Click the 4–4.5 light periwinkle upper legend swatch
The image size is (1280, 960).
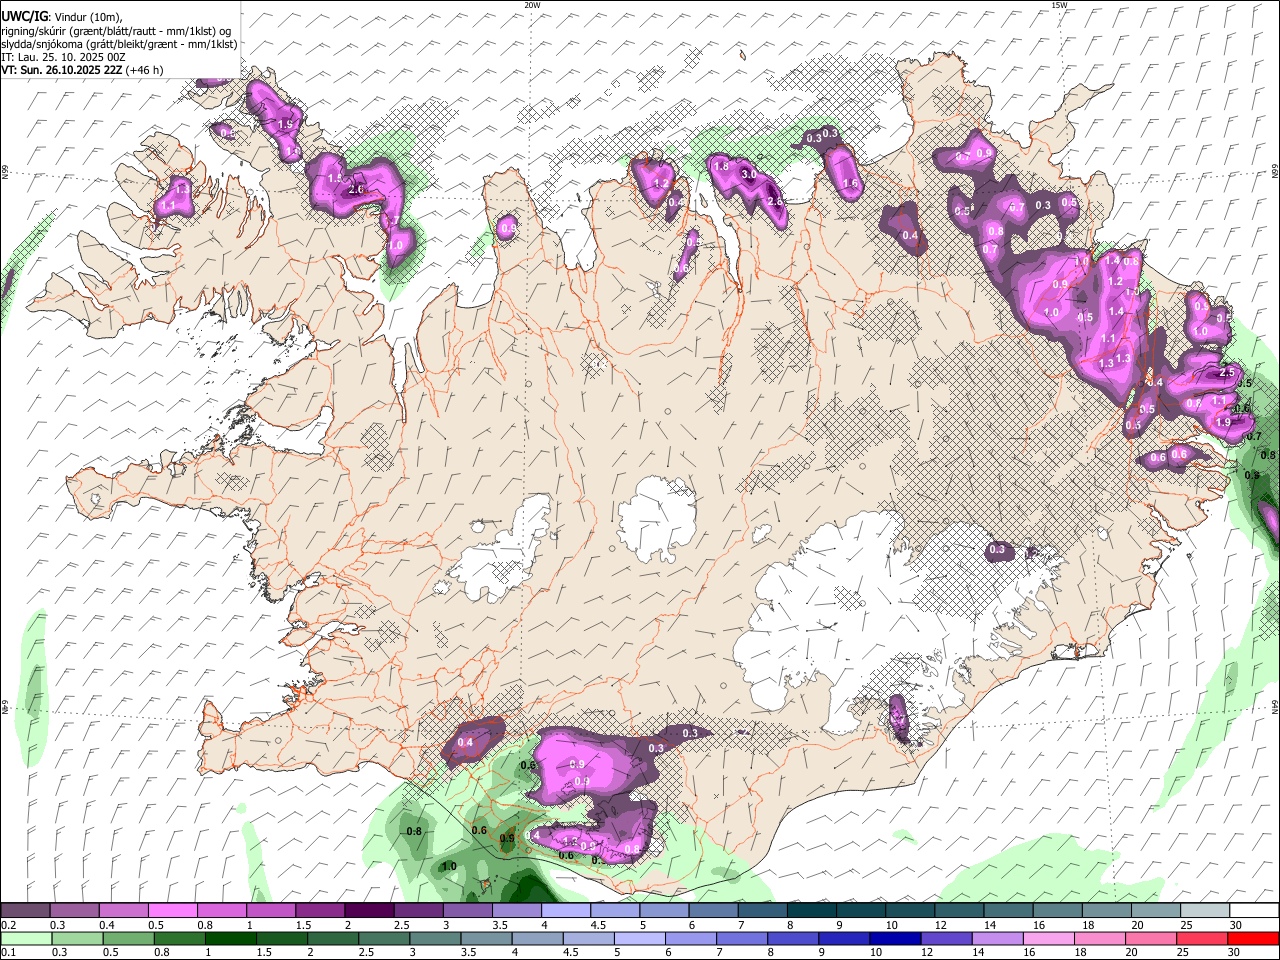click(x=564, y=911)
